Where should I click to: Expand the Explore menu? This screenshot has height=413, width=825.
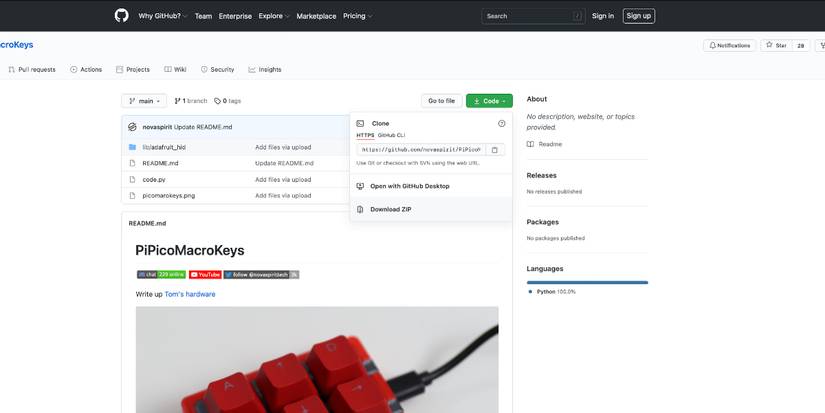[274, 16]
